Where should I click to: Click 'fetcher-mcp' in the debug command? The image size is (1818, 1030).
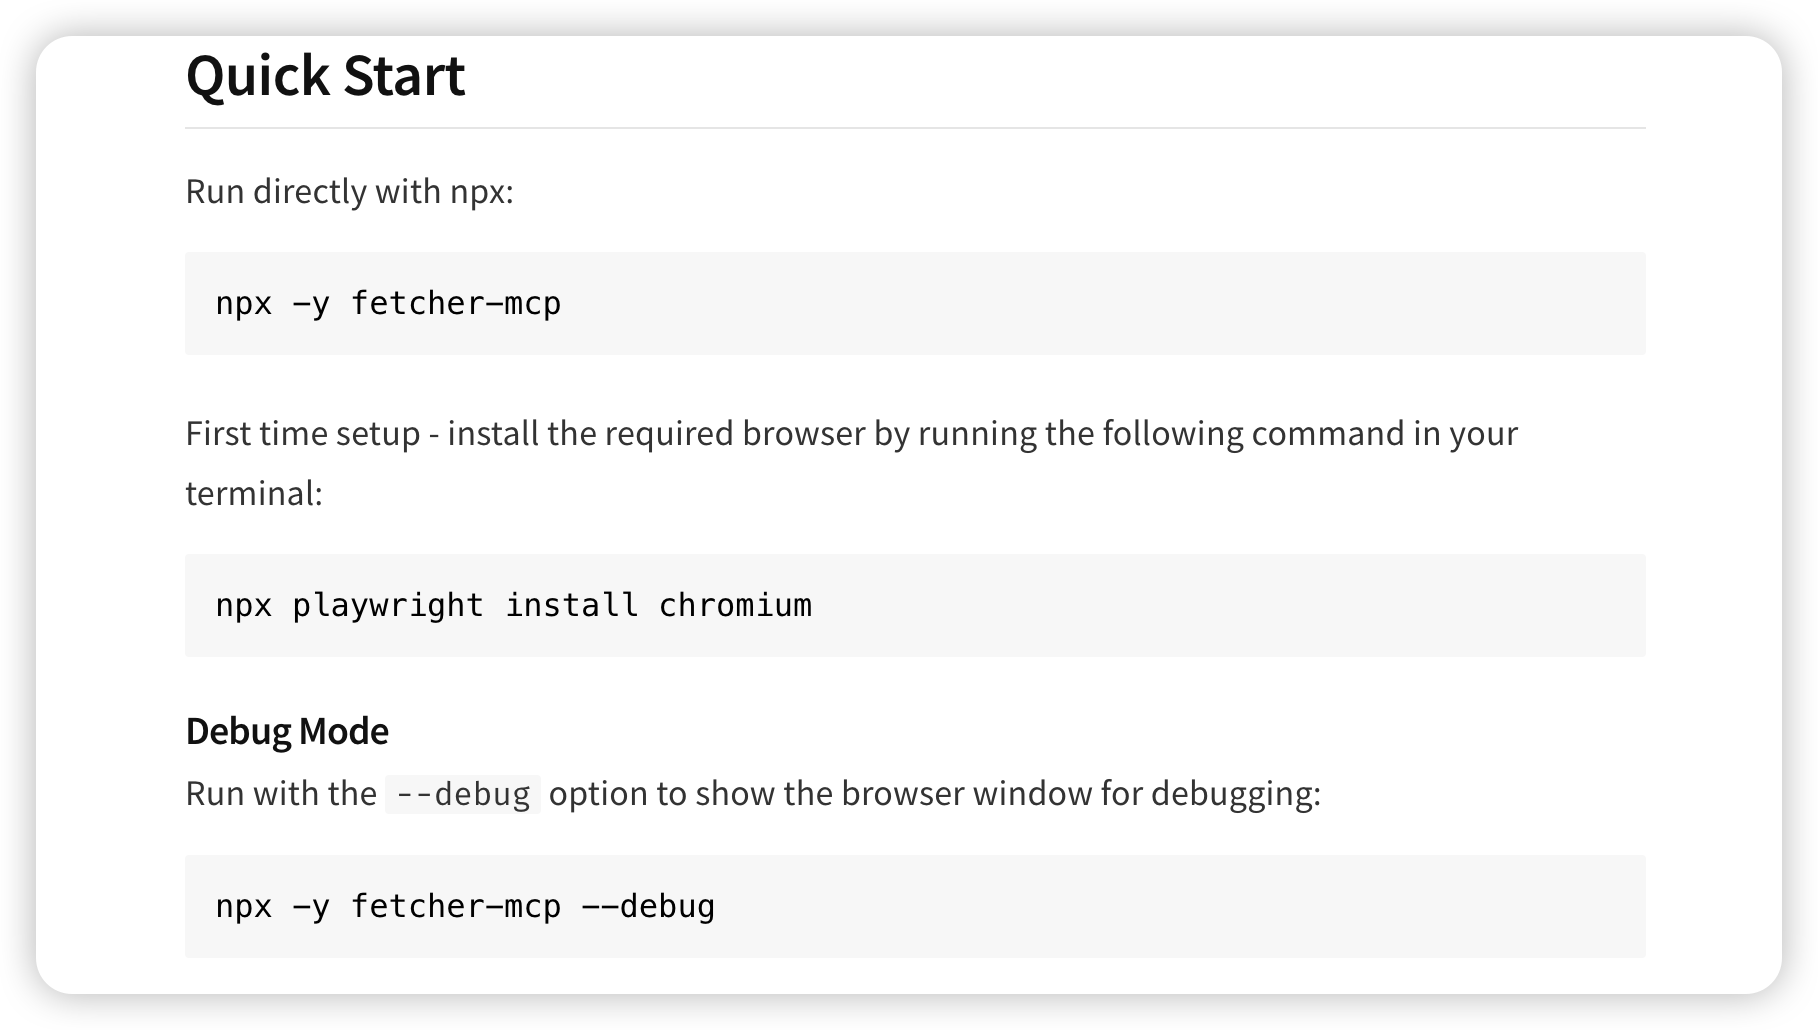click(456, 906)
